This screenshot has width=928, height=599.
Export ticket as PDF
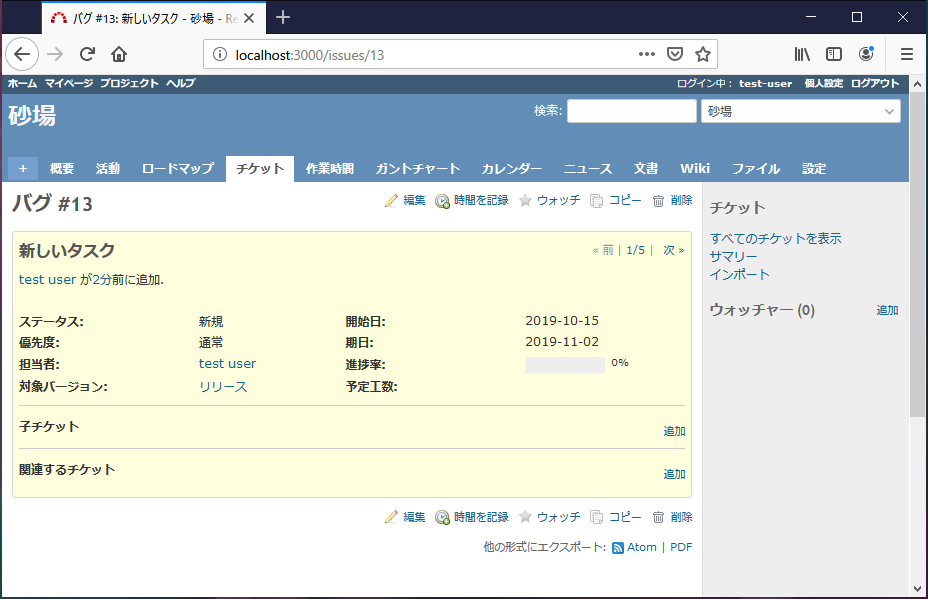coord(681,548)
